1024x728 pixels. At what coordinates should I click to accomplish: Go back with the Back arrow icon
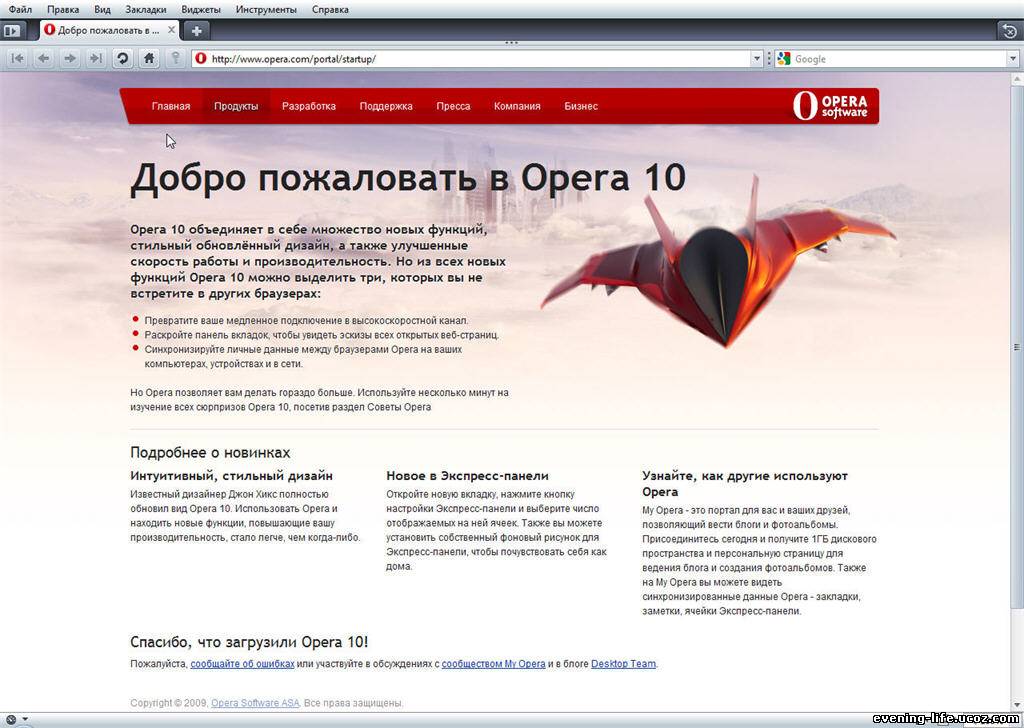click(x=44, y=59)
